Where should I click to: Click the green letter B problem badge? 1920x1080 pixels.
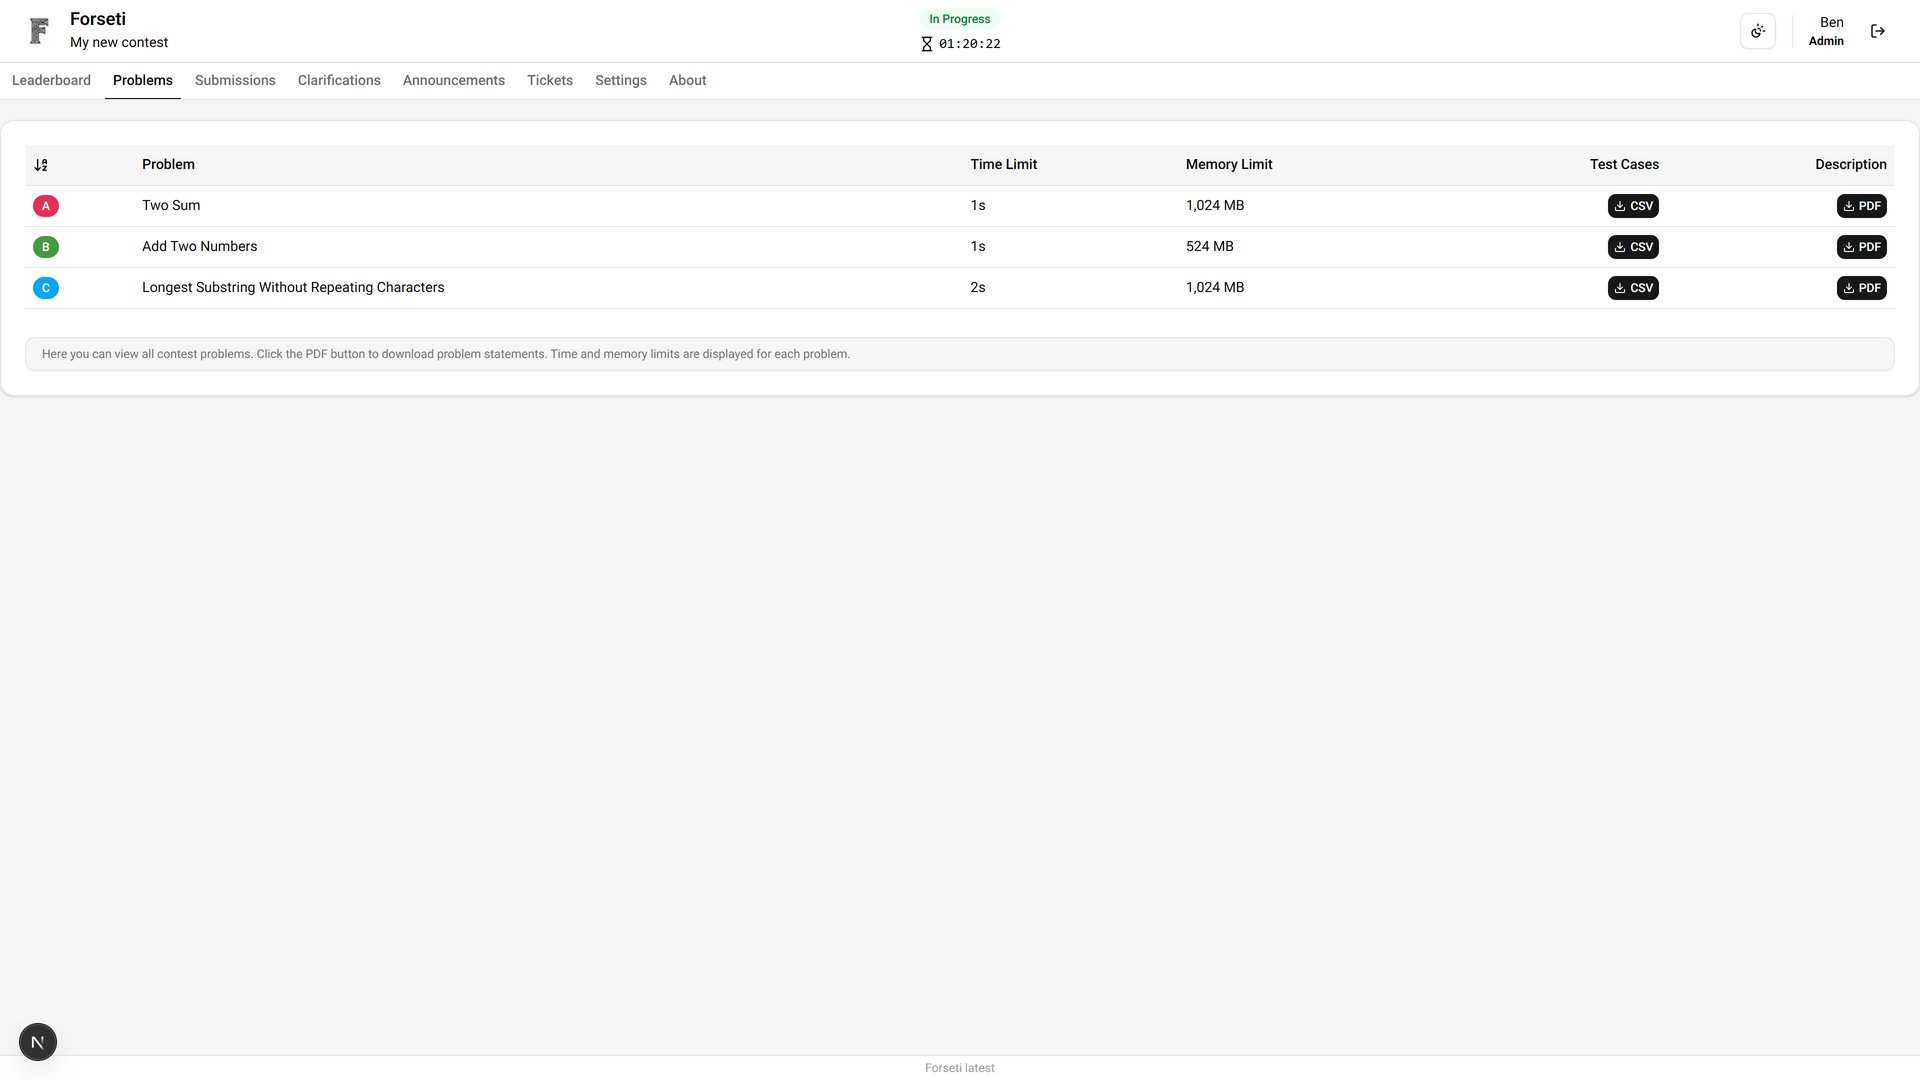46,247
